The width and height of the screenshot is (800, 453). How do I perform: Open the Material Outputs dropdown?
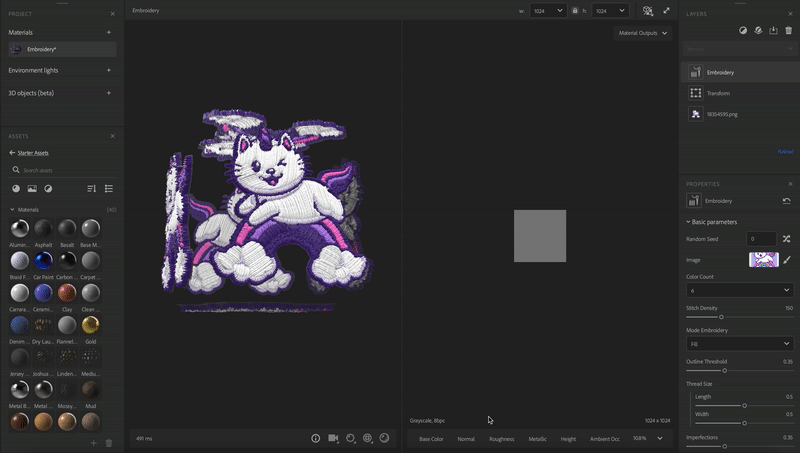click(642, 33)
